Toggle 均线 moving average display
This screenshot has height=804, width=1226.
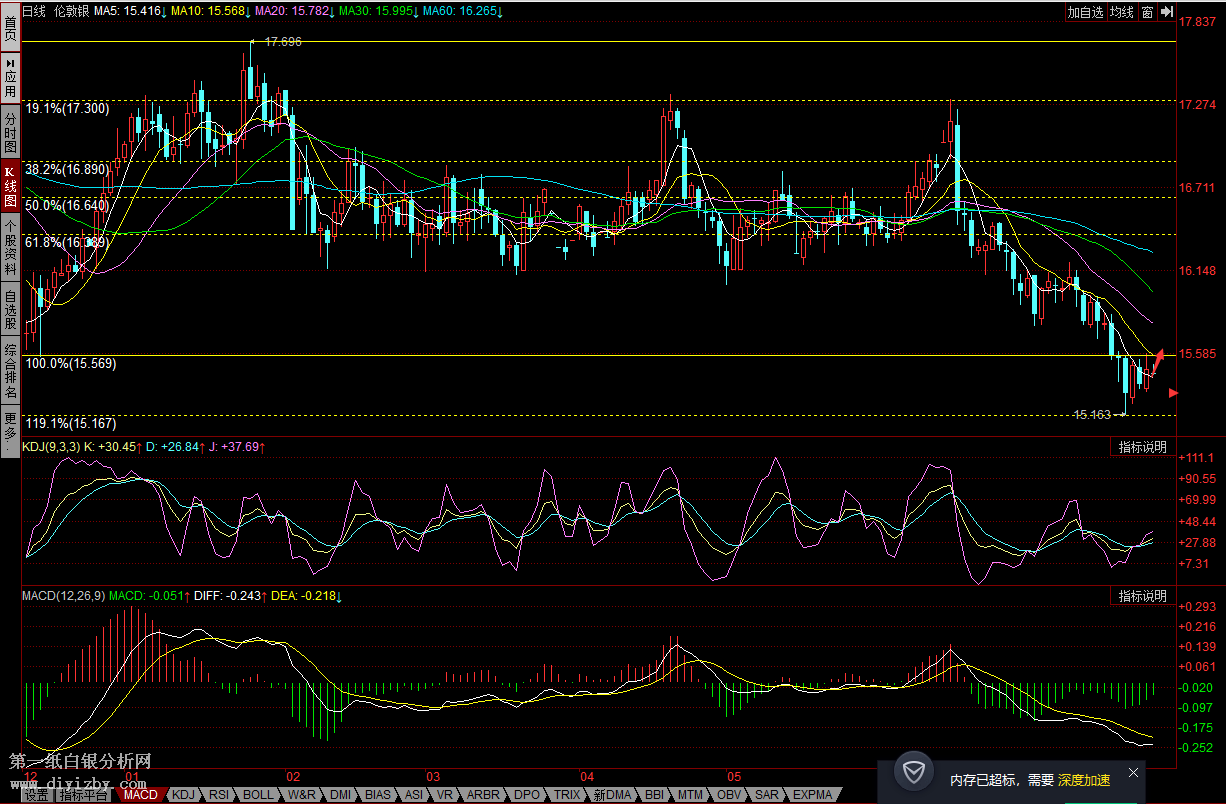click(x=1121, y=12)
